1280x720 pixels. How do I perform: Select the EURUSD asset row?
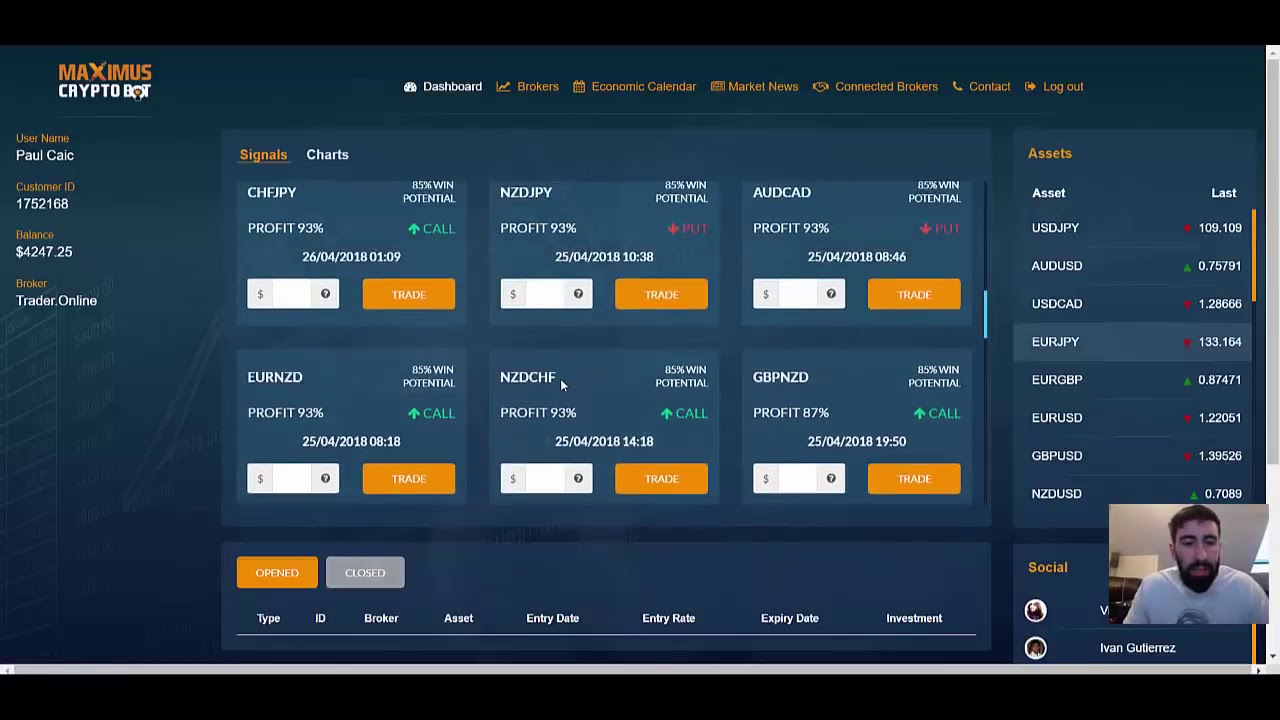(1135, 418)
